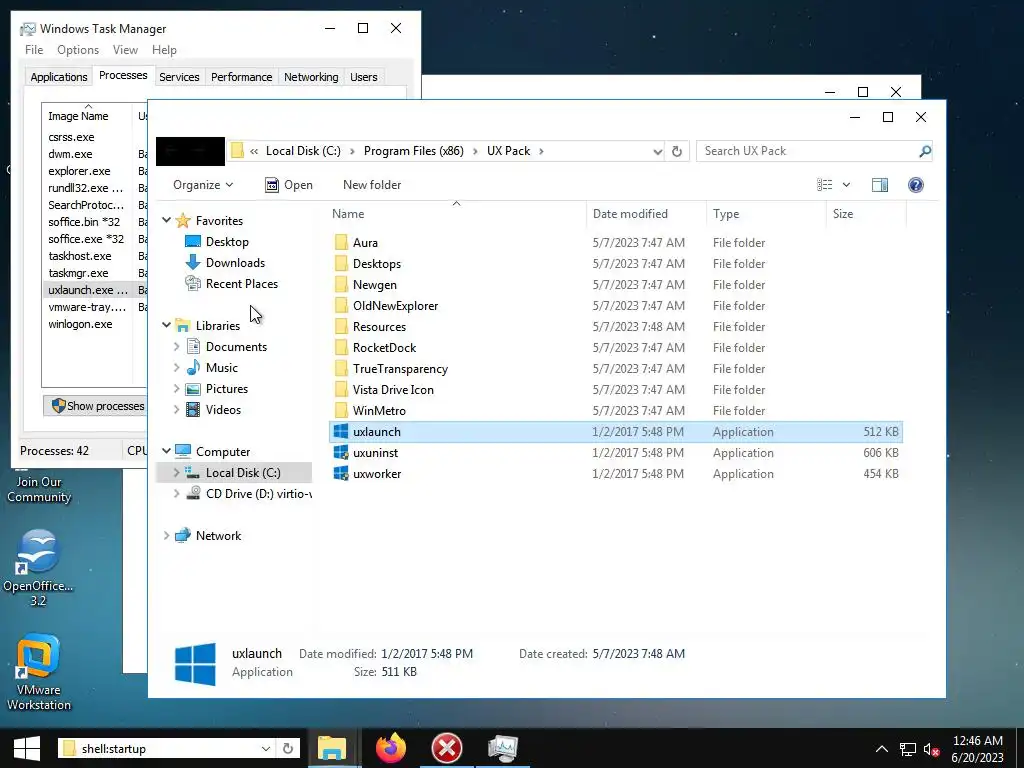Click the Aura folder icon

point(341,242)
